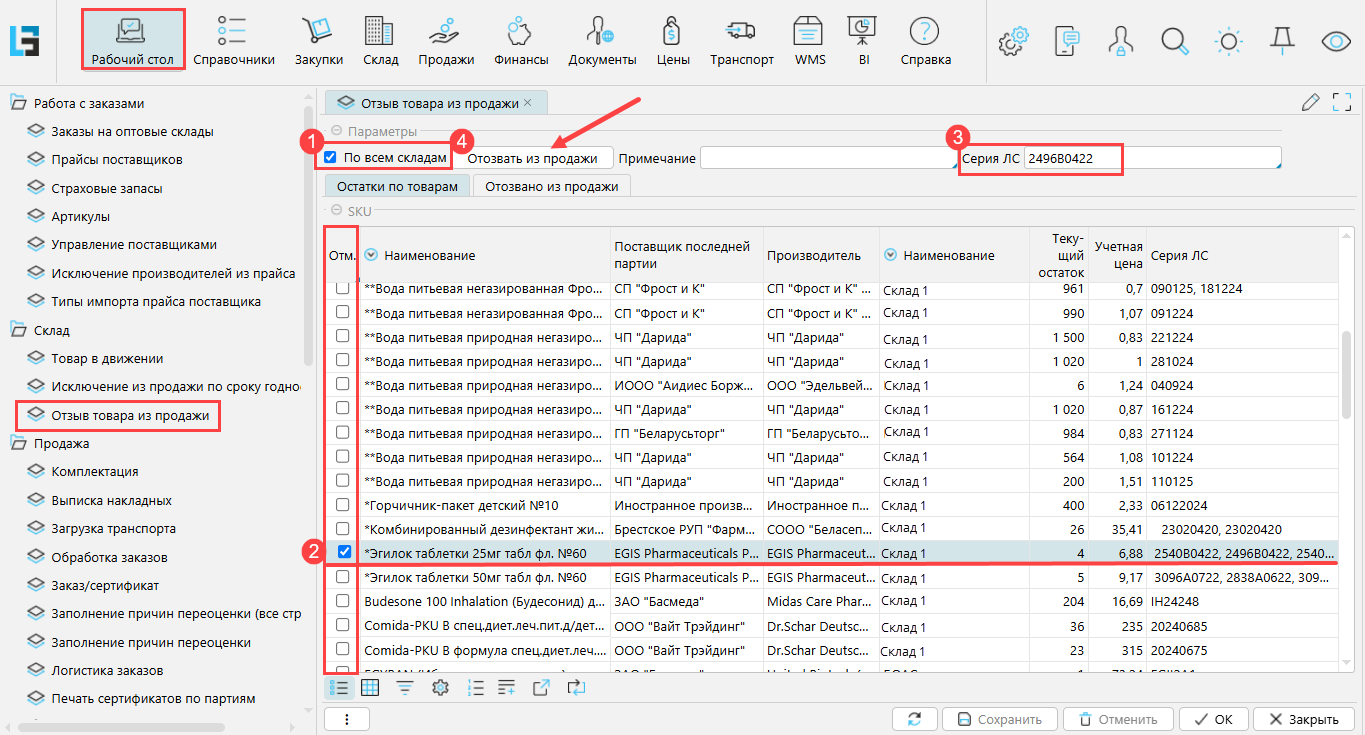This screenshot has height=735, width=1365.
Task: Collapse the Параметры section
Action: (337, 131)
